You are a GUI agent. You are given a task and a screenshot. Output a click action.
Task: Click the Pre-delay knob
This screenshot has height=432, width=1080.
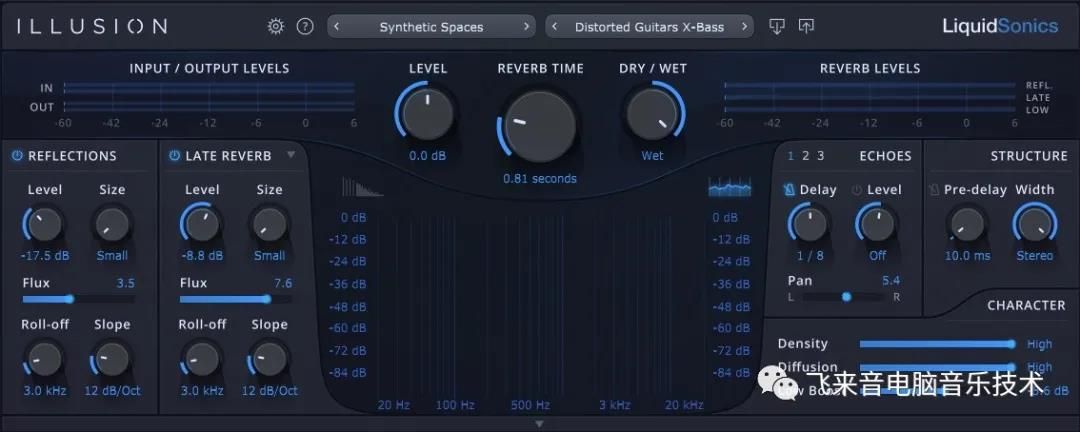(x=967, y=225)
